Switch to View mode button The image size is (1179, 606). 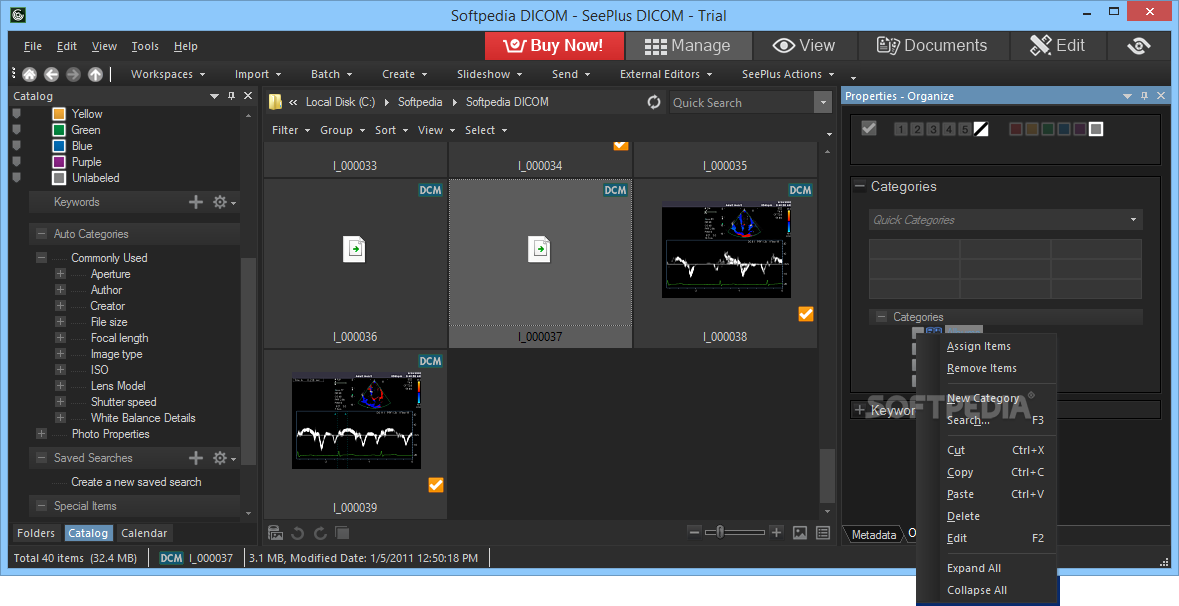click(x=804, y=45)
